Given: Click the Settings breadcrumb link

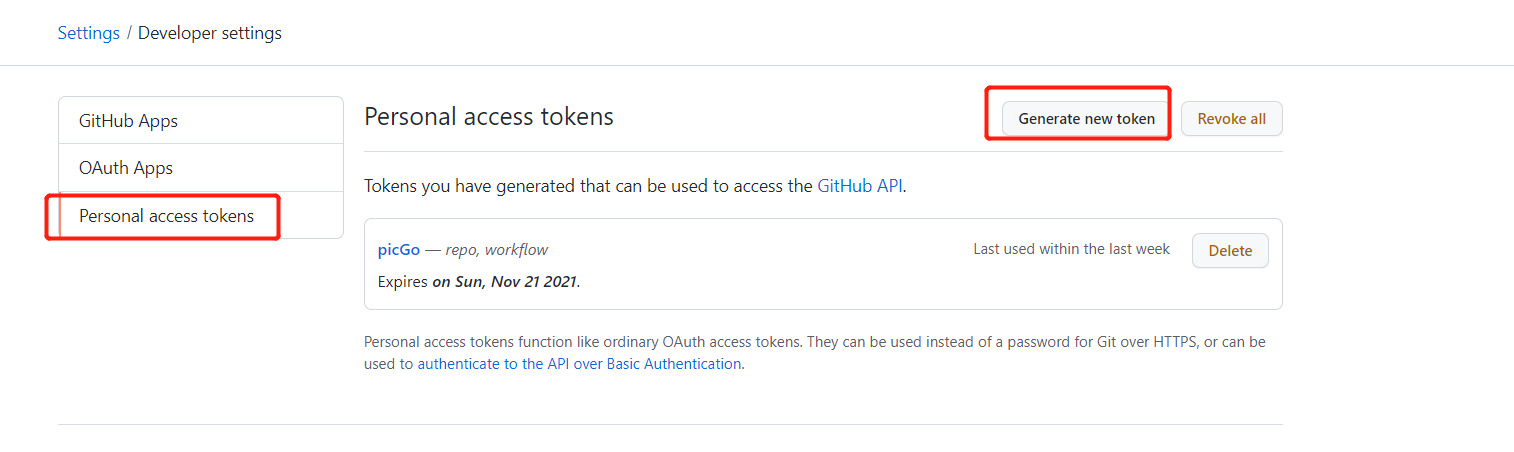Looking at the screenshot, I should 88,33.
